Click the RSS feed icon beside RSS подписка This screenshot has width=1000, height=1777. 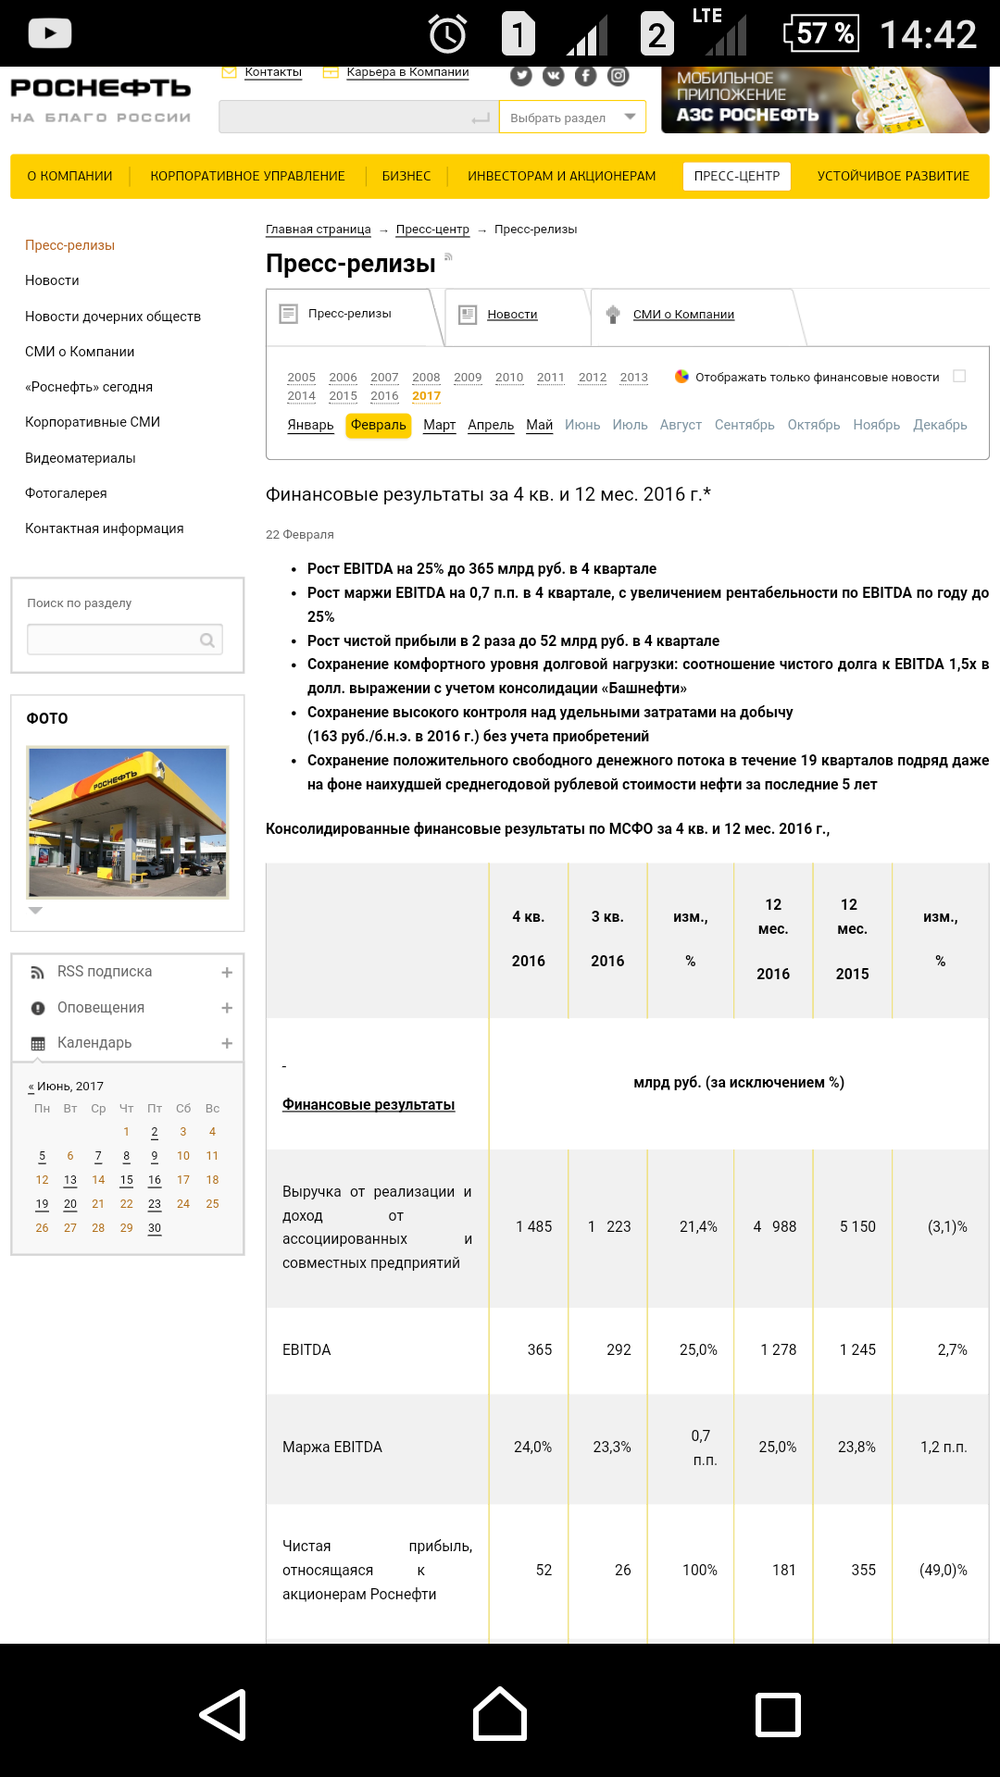coord(37,972)
